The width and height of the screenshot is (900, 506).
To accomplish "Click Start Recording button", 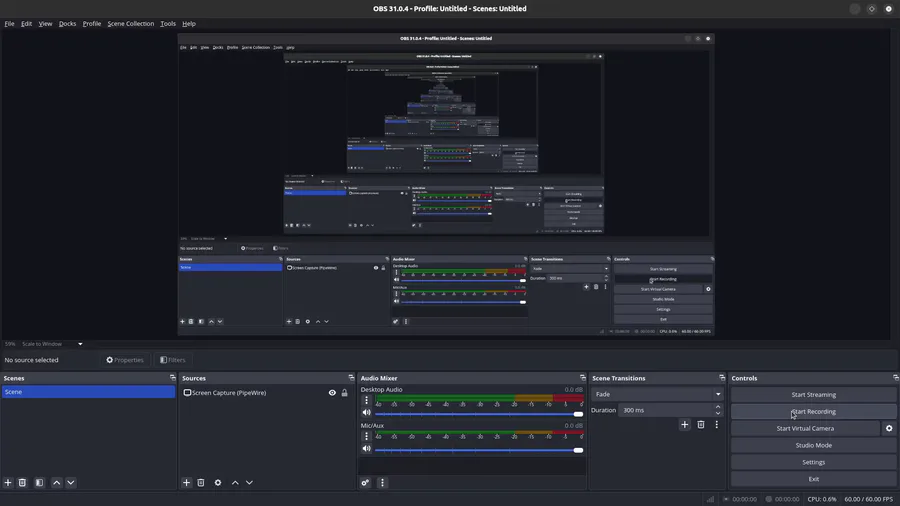I will pyautogui.click(x=813, y=411).
